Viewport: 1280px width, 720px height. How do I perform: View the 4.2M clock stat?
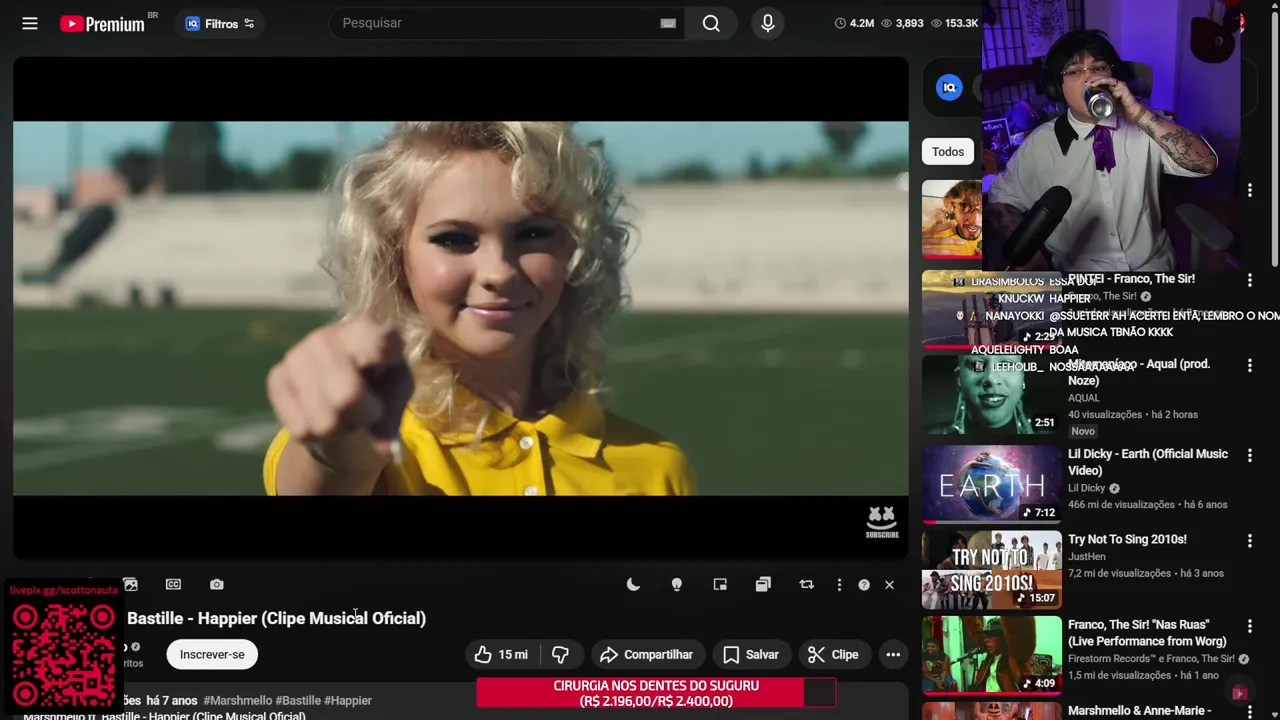pos(855,23)
